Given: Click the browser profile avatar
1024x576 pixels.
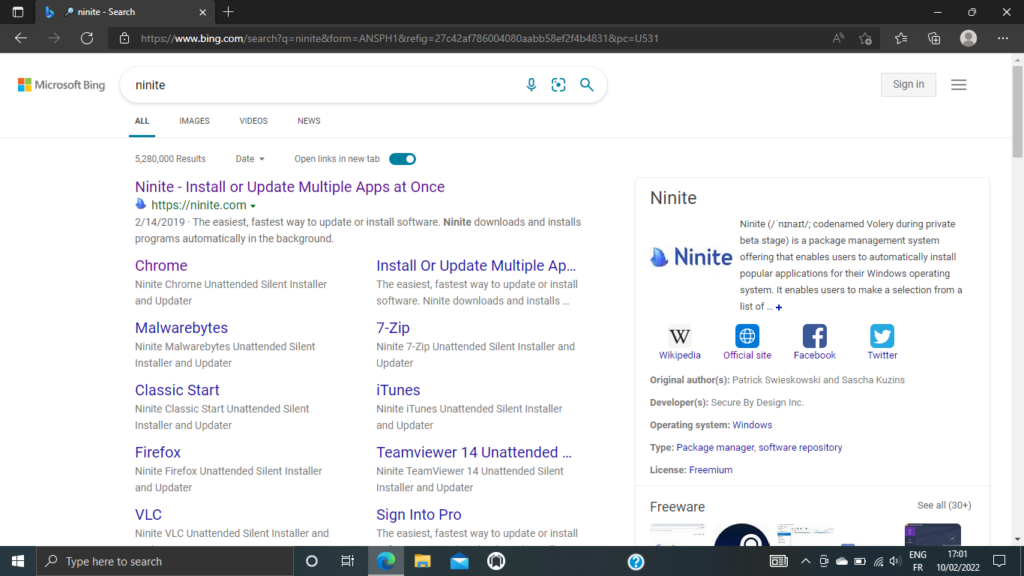Looking at the screenshot, I should [968, 39].
